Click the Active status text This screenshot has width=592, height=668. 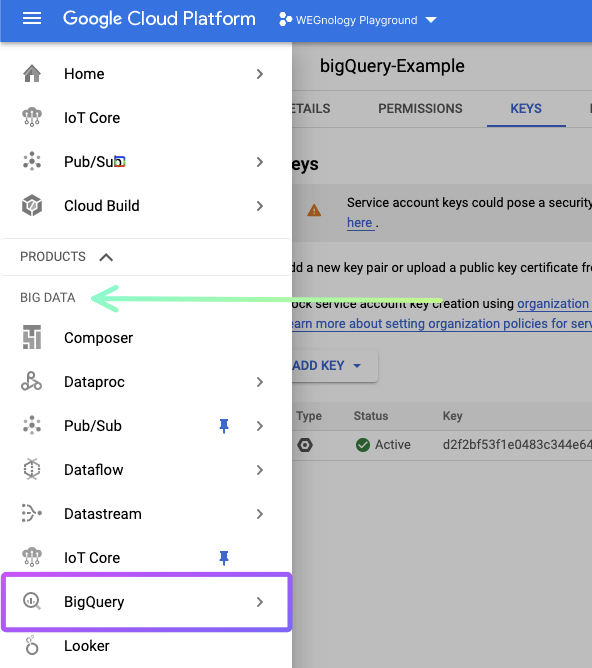tap(392, 445)
